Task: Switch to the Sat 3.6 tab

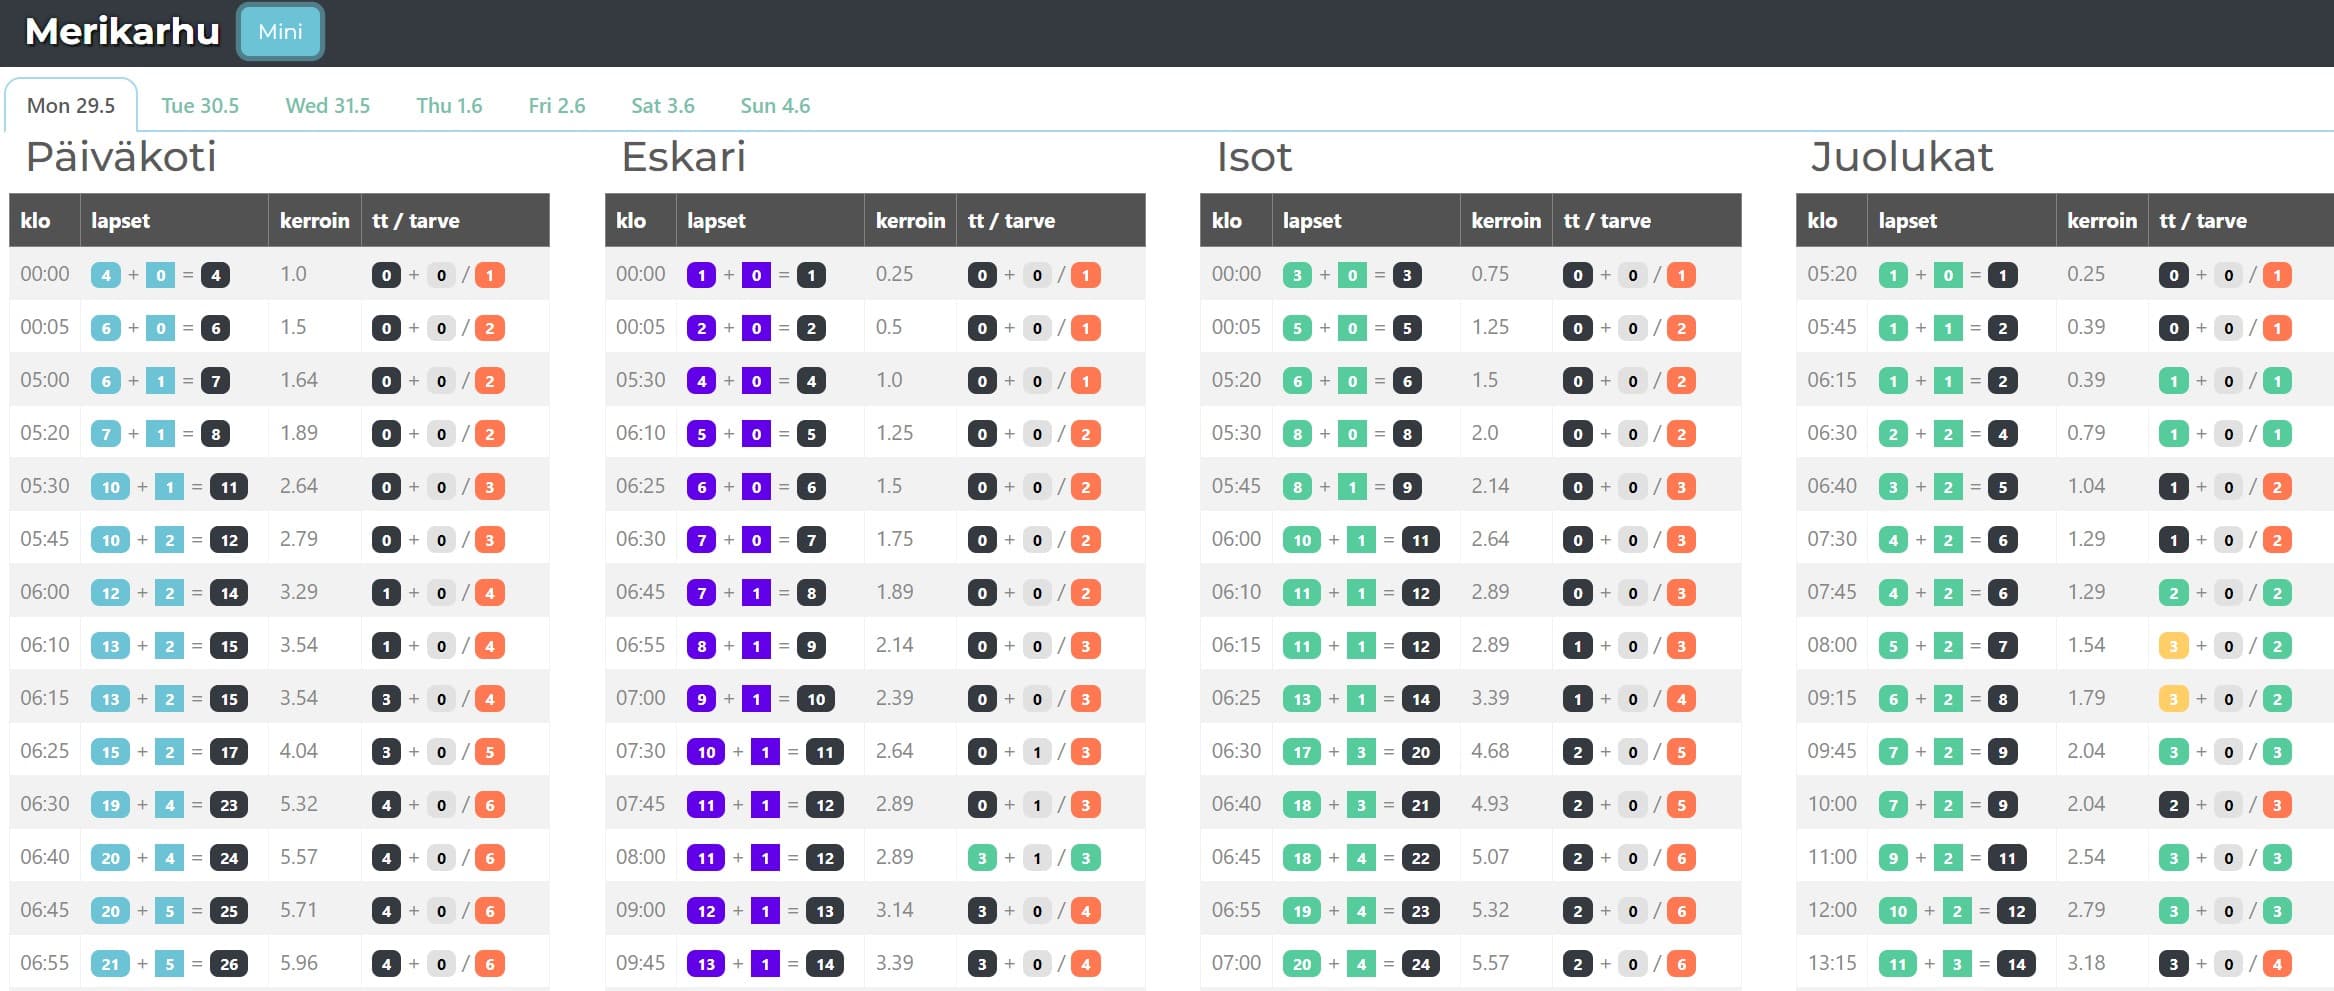Action: pos(662,106)
